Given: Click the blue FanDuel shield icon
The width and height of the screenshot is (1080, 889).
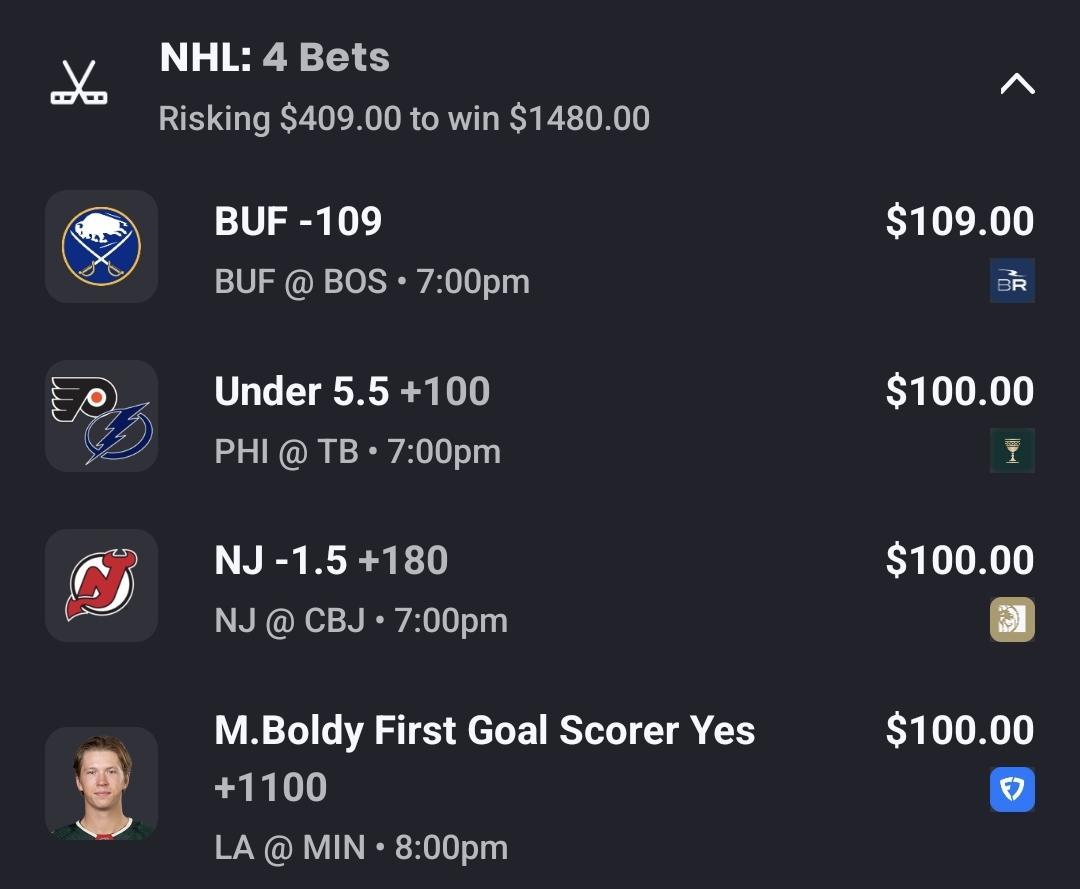Looking at the screenshot, I should [x=1011, y=789].
